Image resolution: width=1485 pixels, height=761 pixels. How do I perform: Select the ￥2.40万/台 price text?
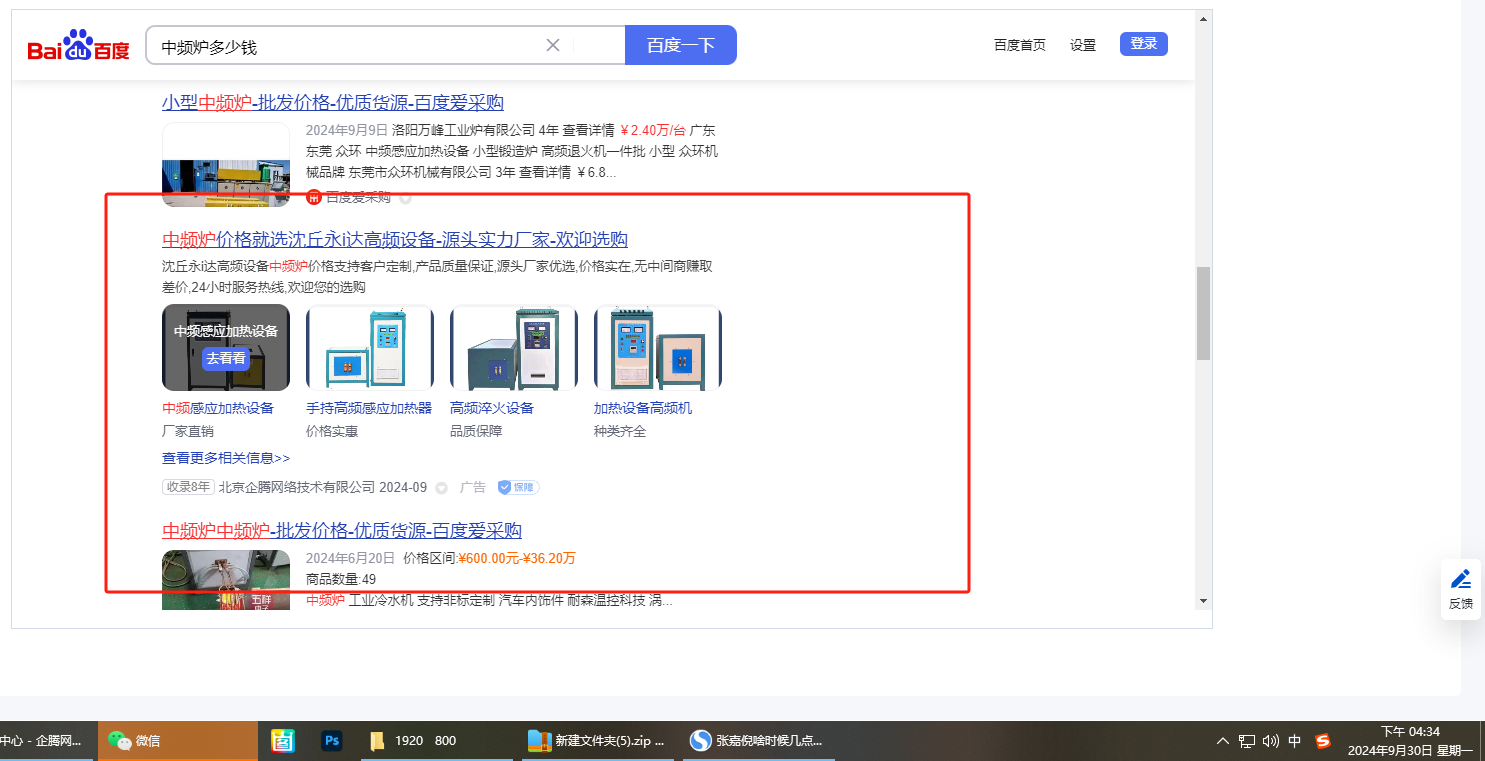click(x=653, y=130)
